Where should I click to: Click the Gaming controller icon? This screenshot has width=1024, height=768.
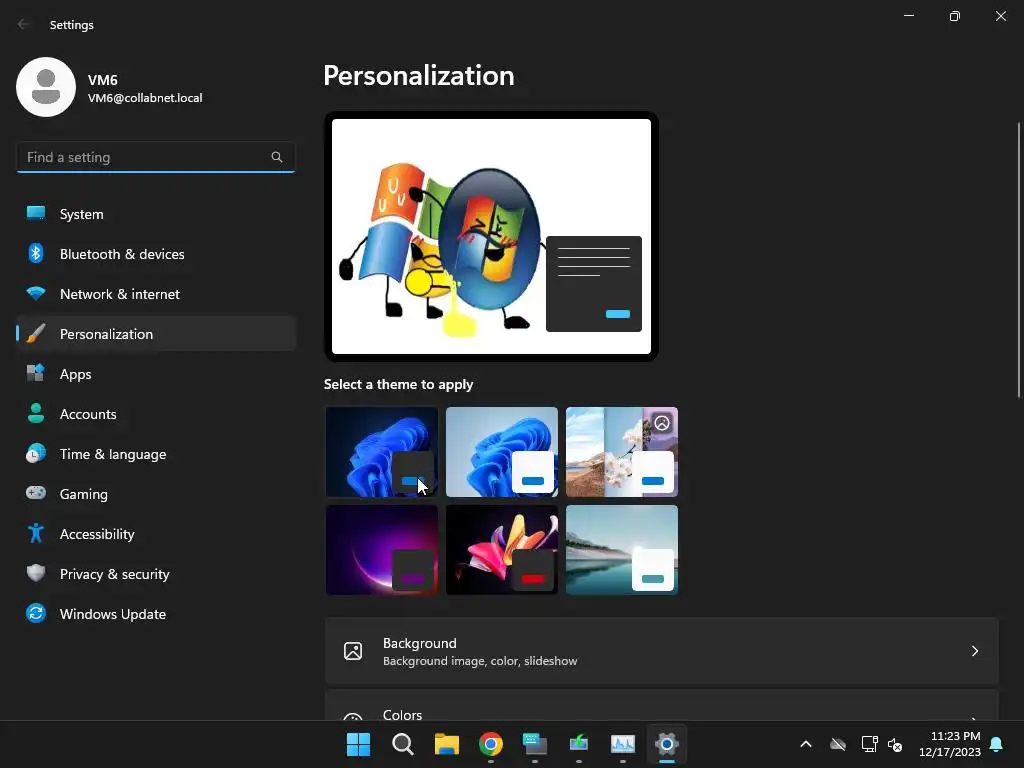click(x=36, y=493)
